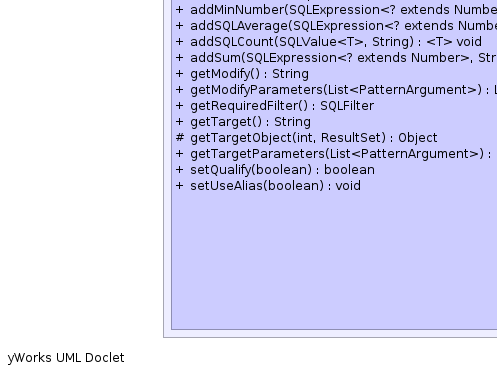497x375 pixels.
Task: Select getTarget() : String method
Action: [243, 122]
